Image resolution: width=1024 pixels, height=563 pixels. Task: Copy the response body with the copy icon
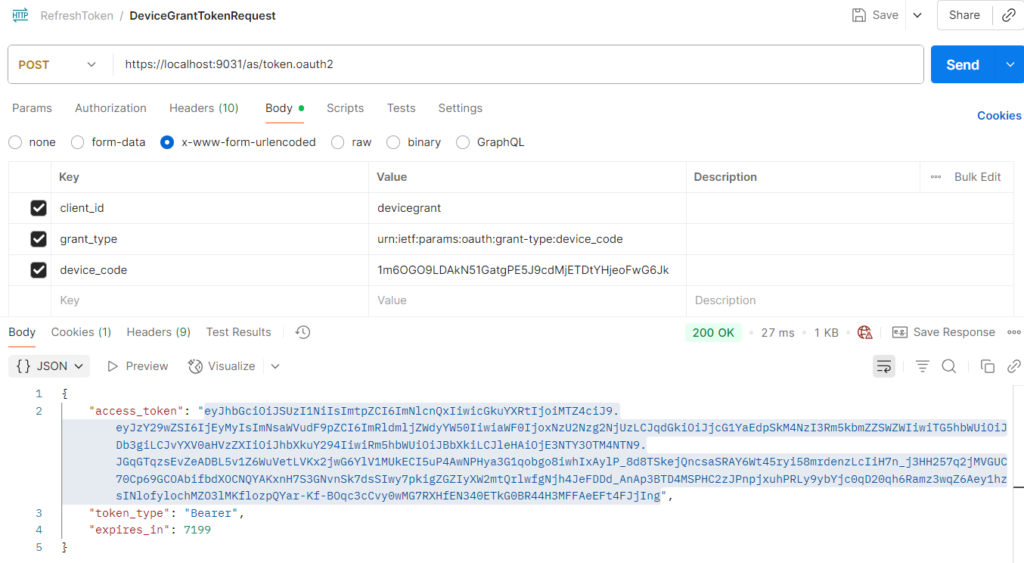[987, 366]
